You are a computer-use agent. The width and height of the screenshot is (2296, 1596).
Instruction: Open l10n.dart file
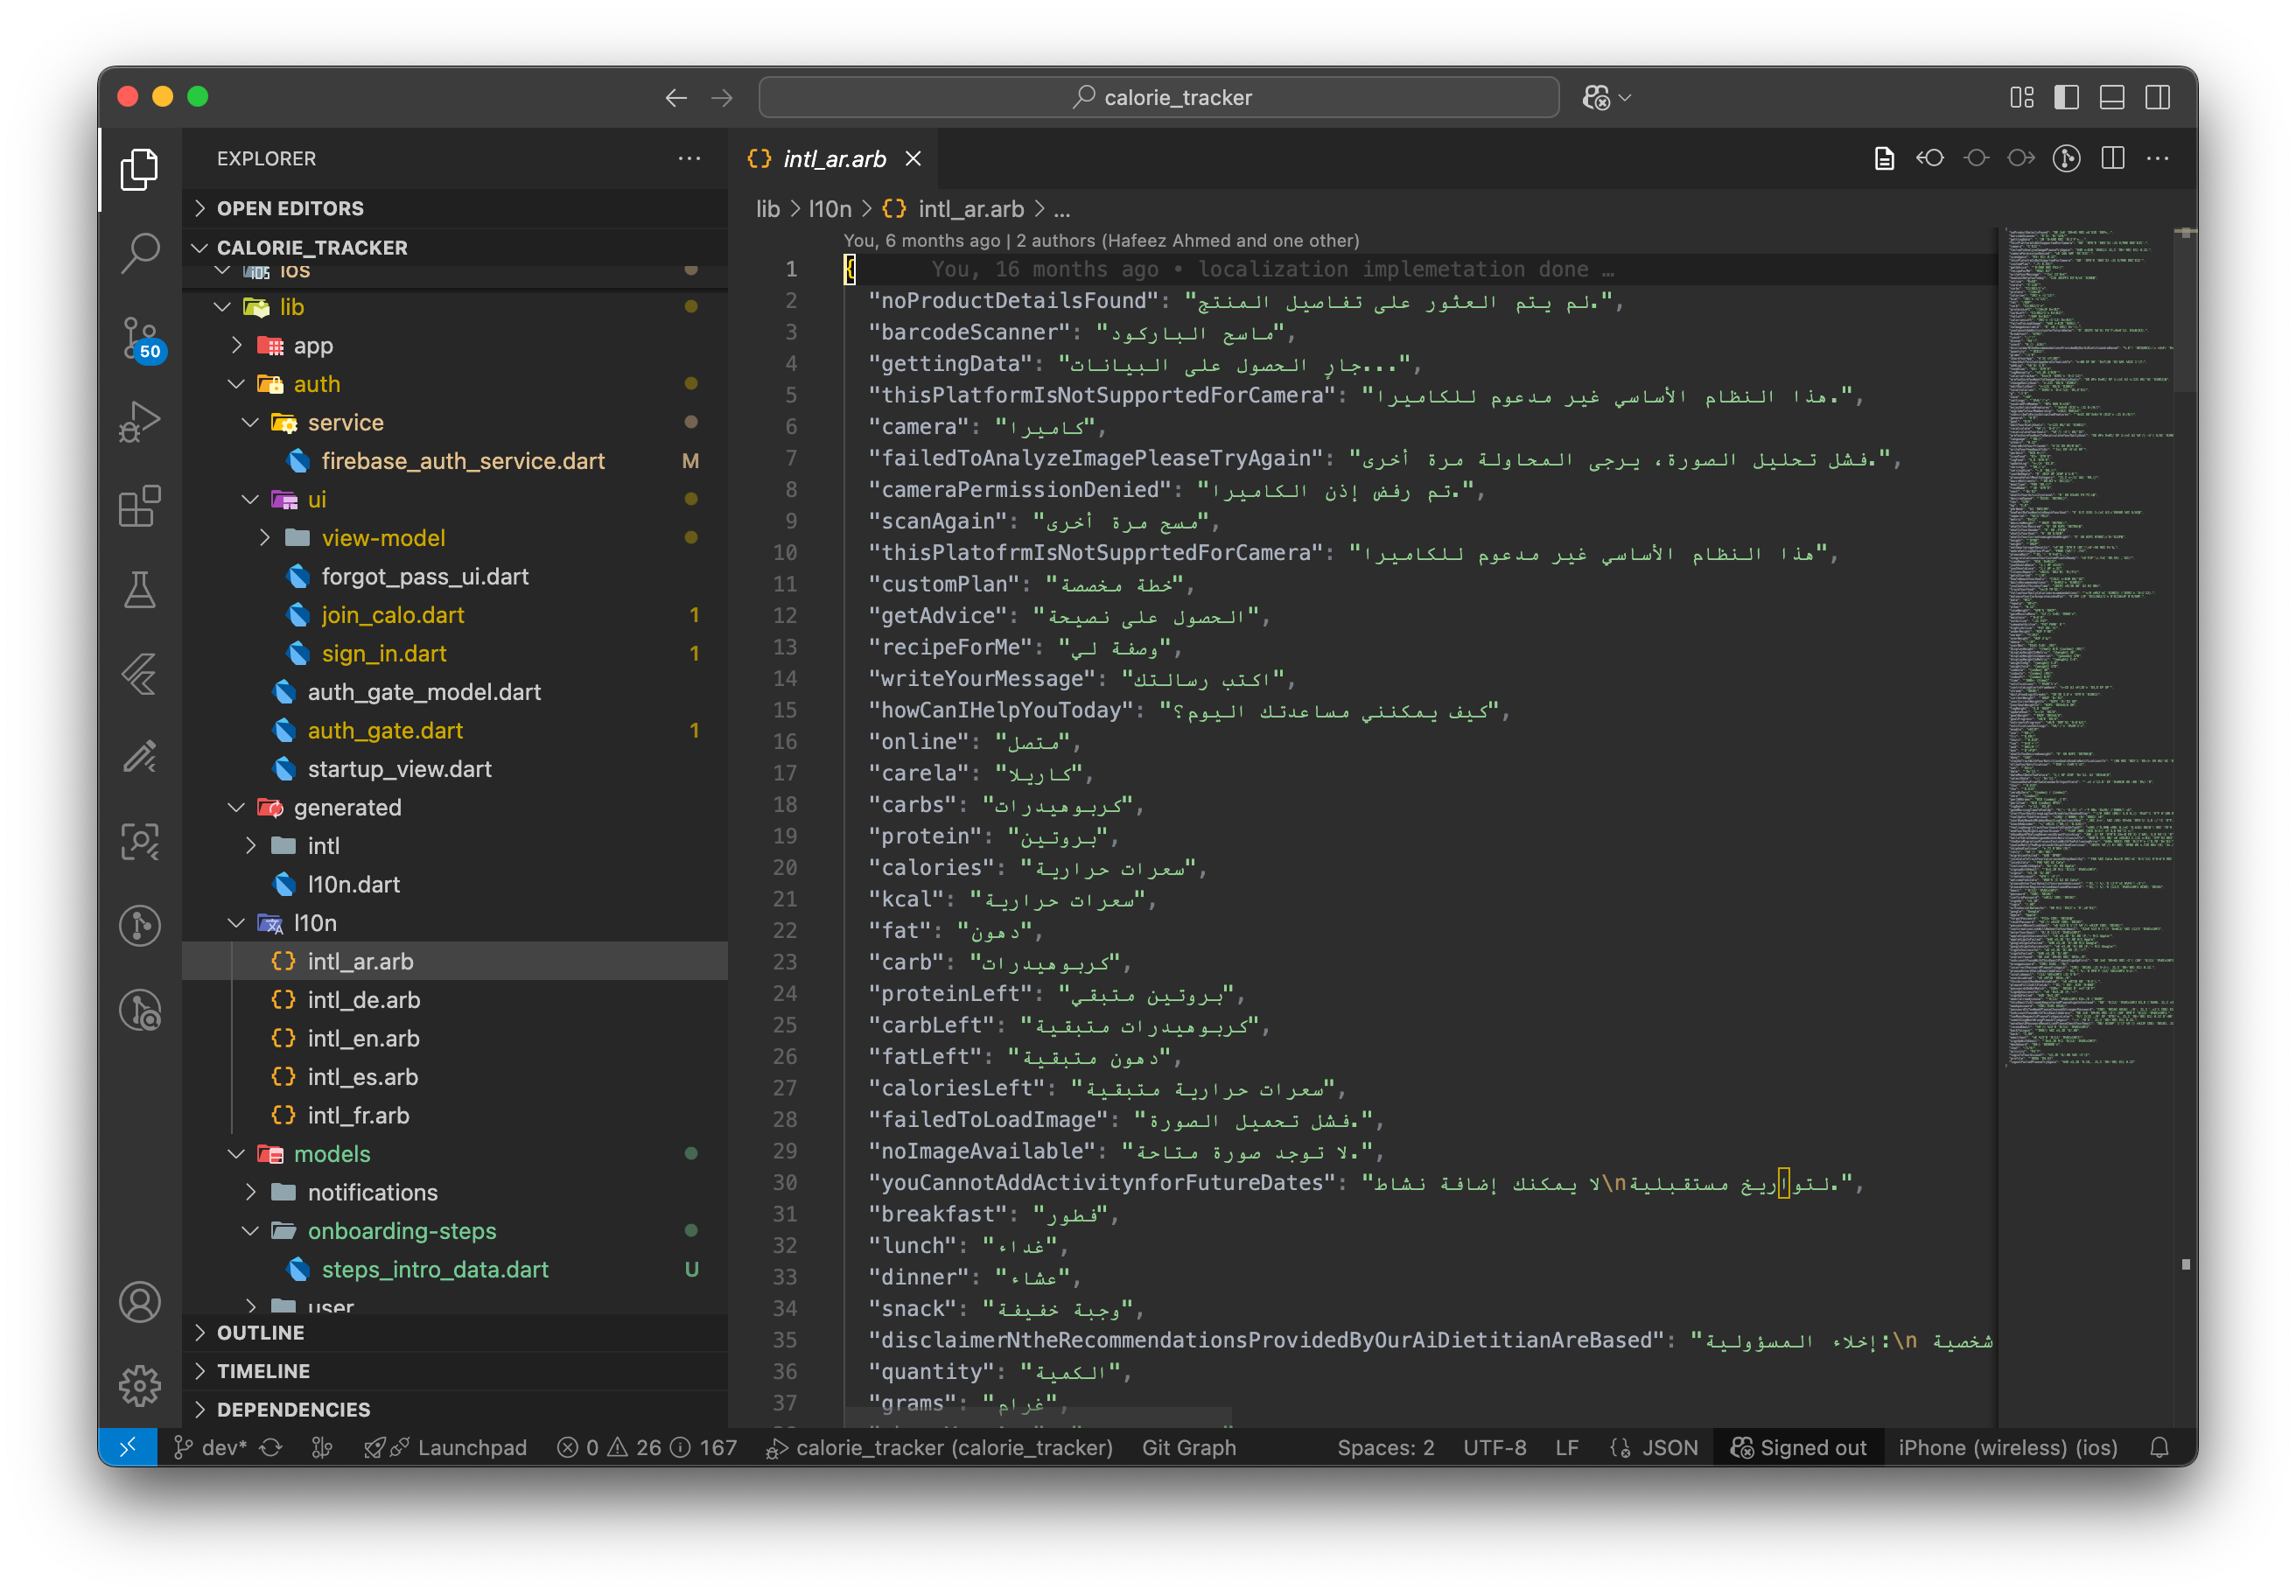coord(455,884)
